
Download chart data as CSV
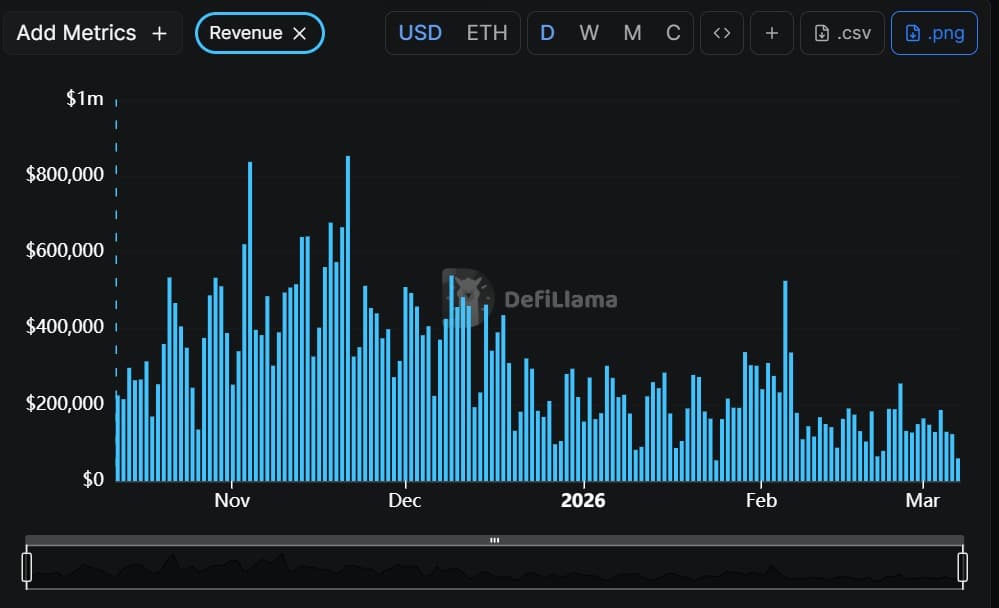point(841,32)
